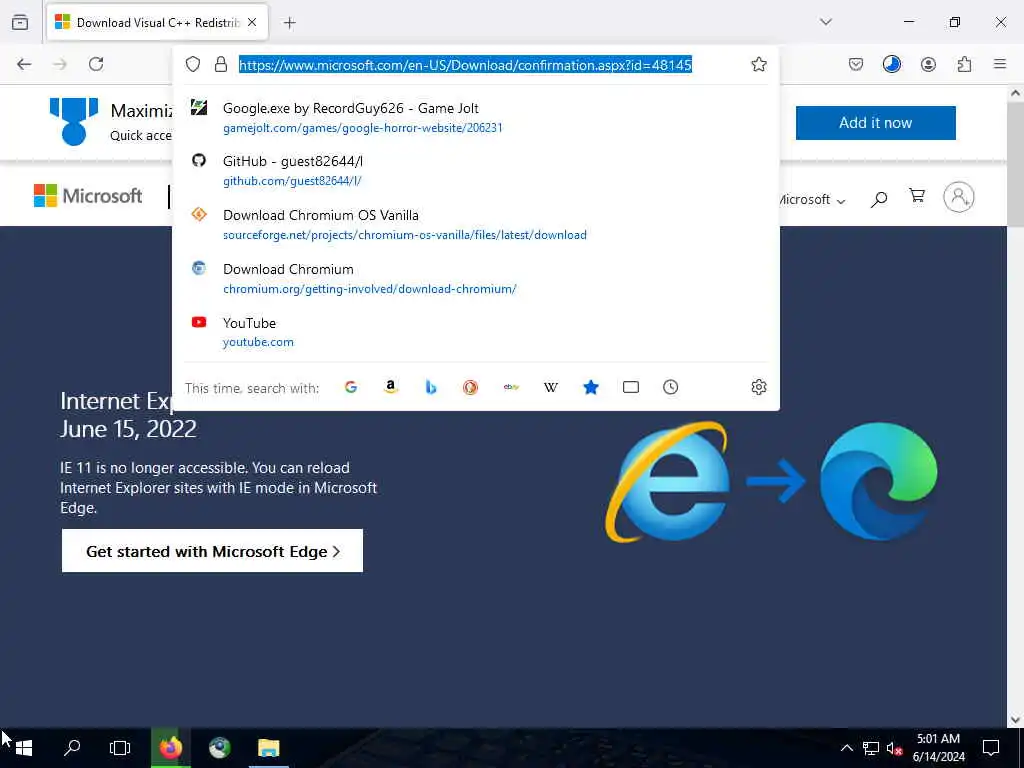Open a new tab with plus button
Viewport: 1024px width, 768px height.
(289, 23)
